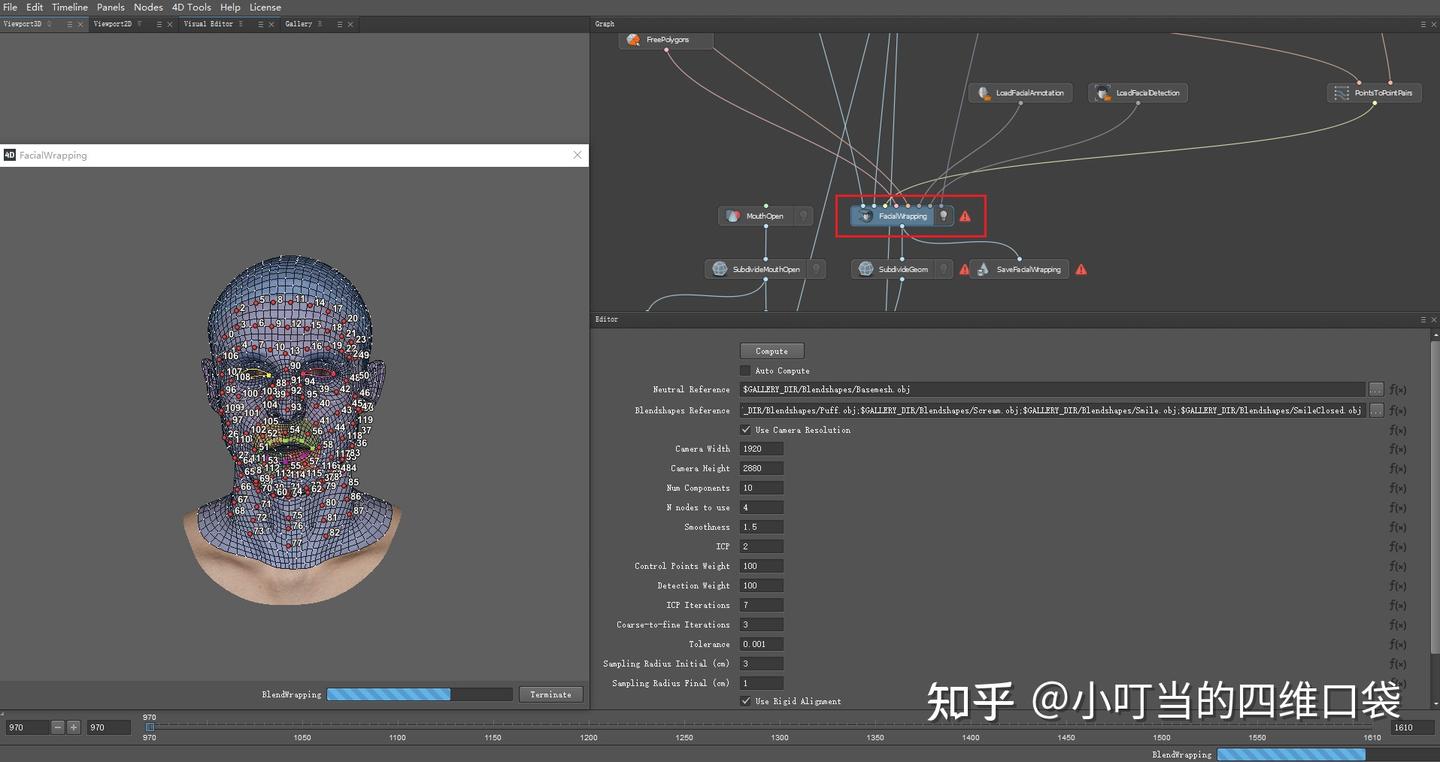The height and width of the screenshot is (762, 1440).
Task: Select the FacialWrapping node icon
Action: coord(866,215)
